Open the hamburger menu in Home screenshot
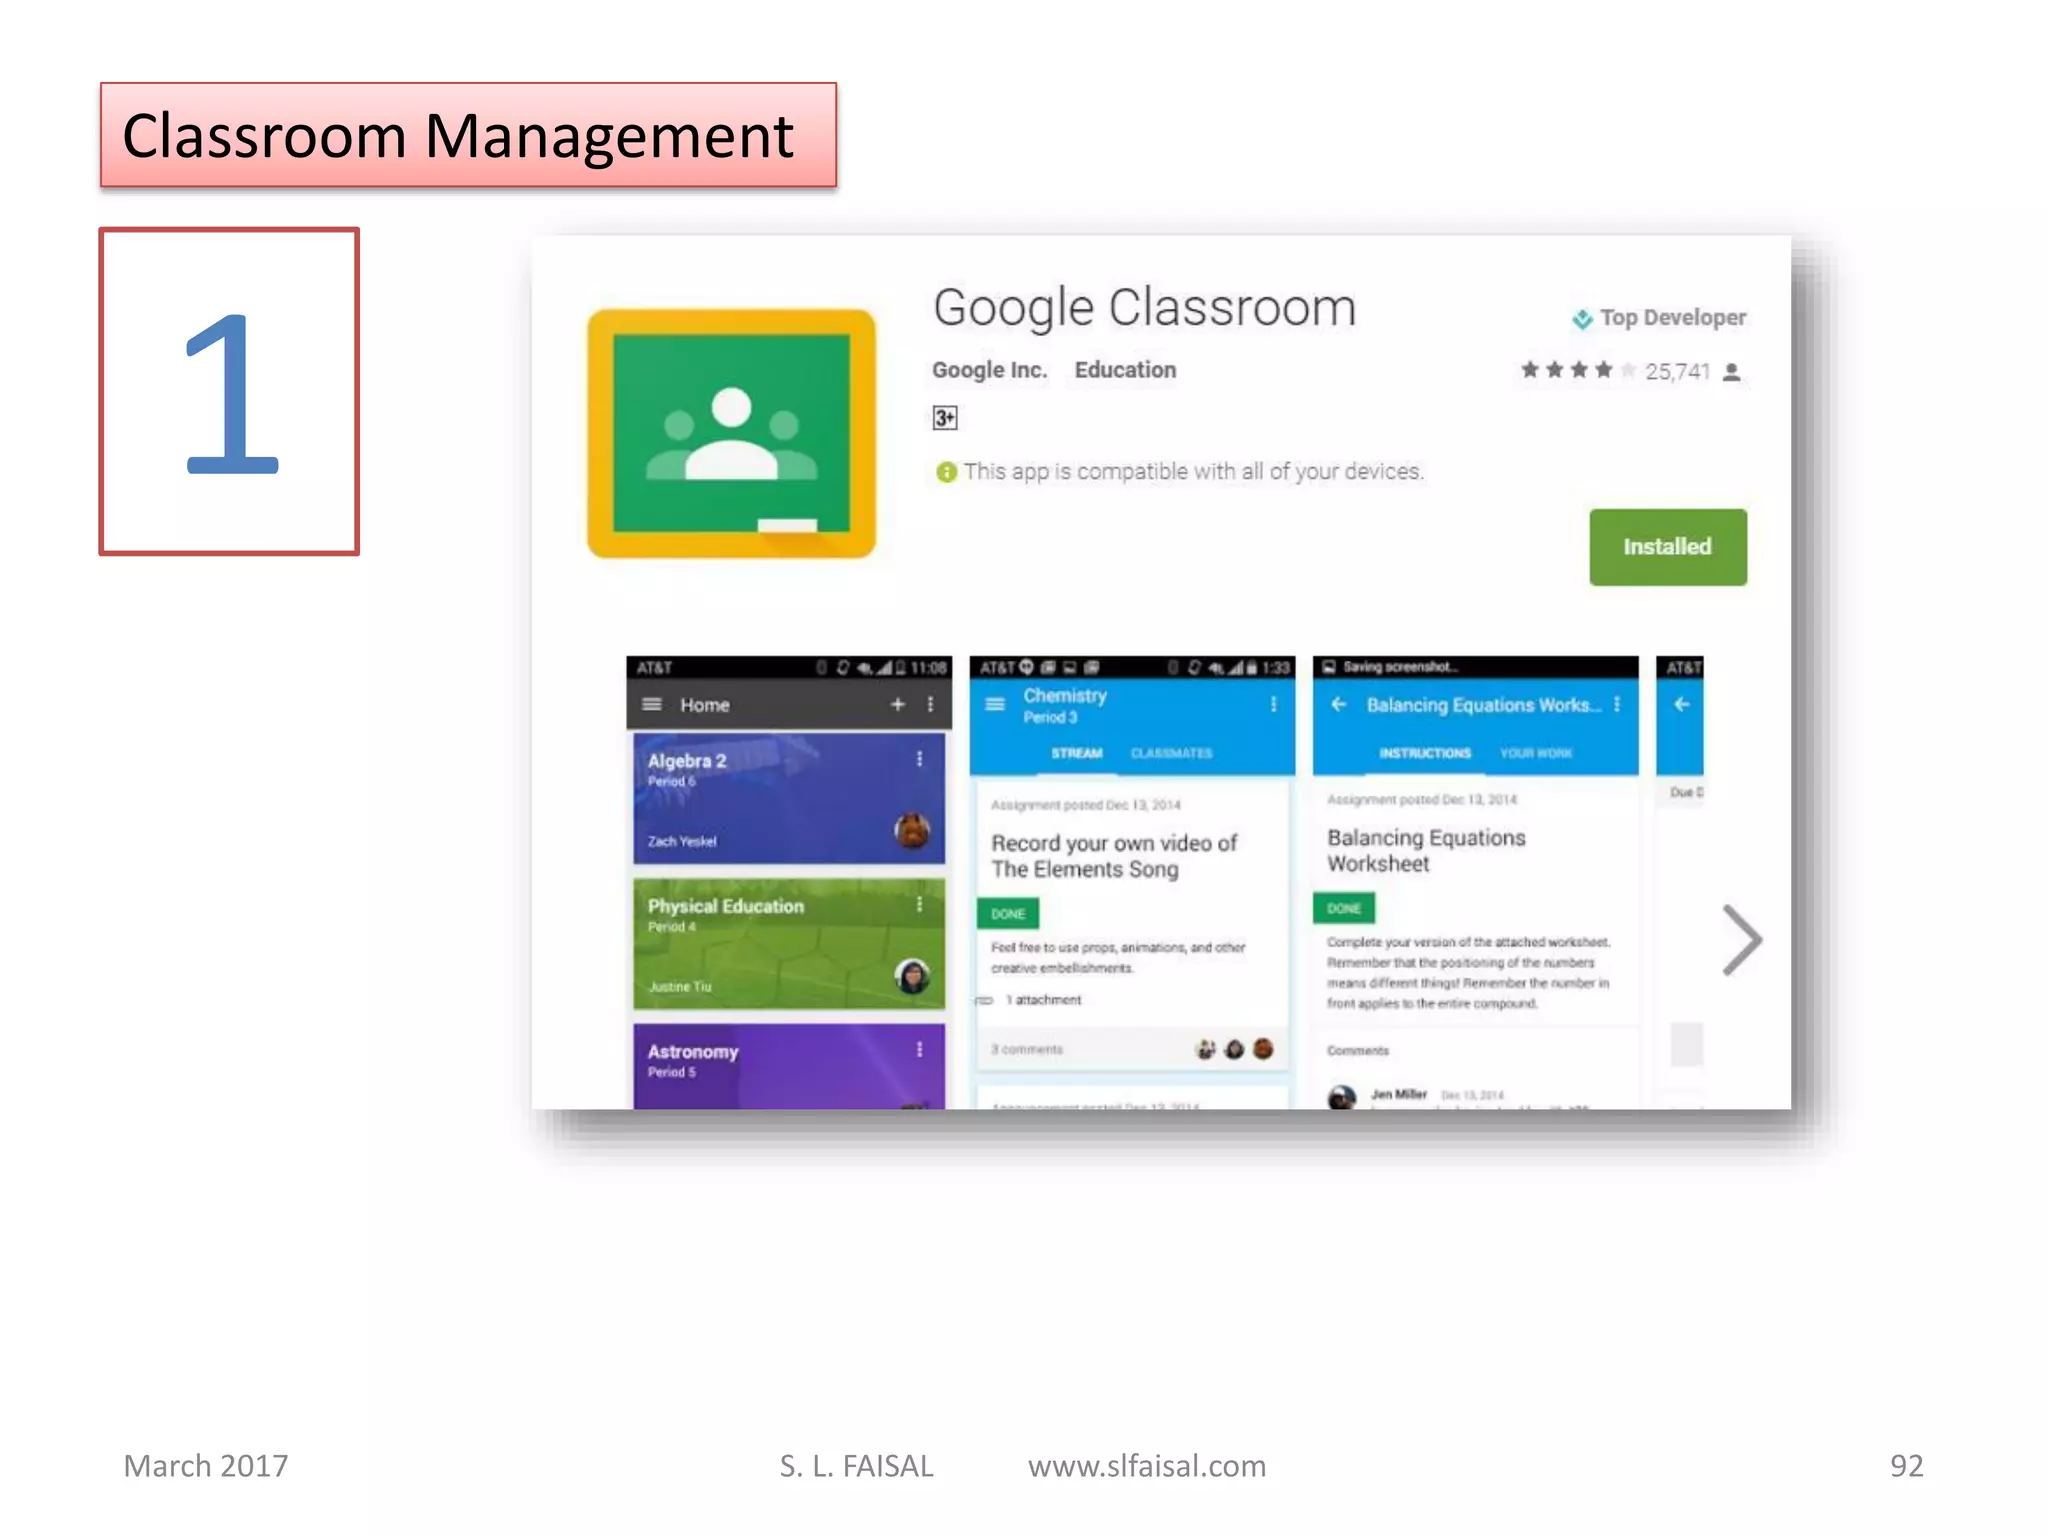Image resolution: width=2048 pixels, height=1536 pixels. (x=652, y=704)
